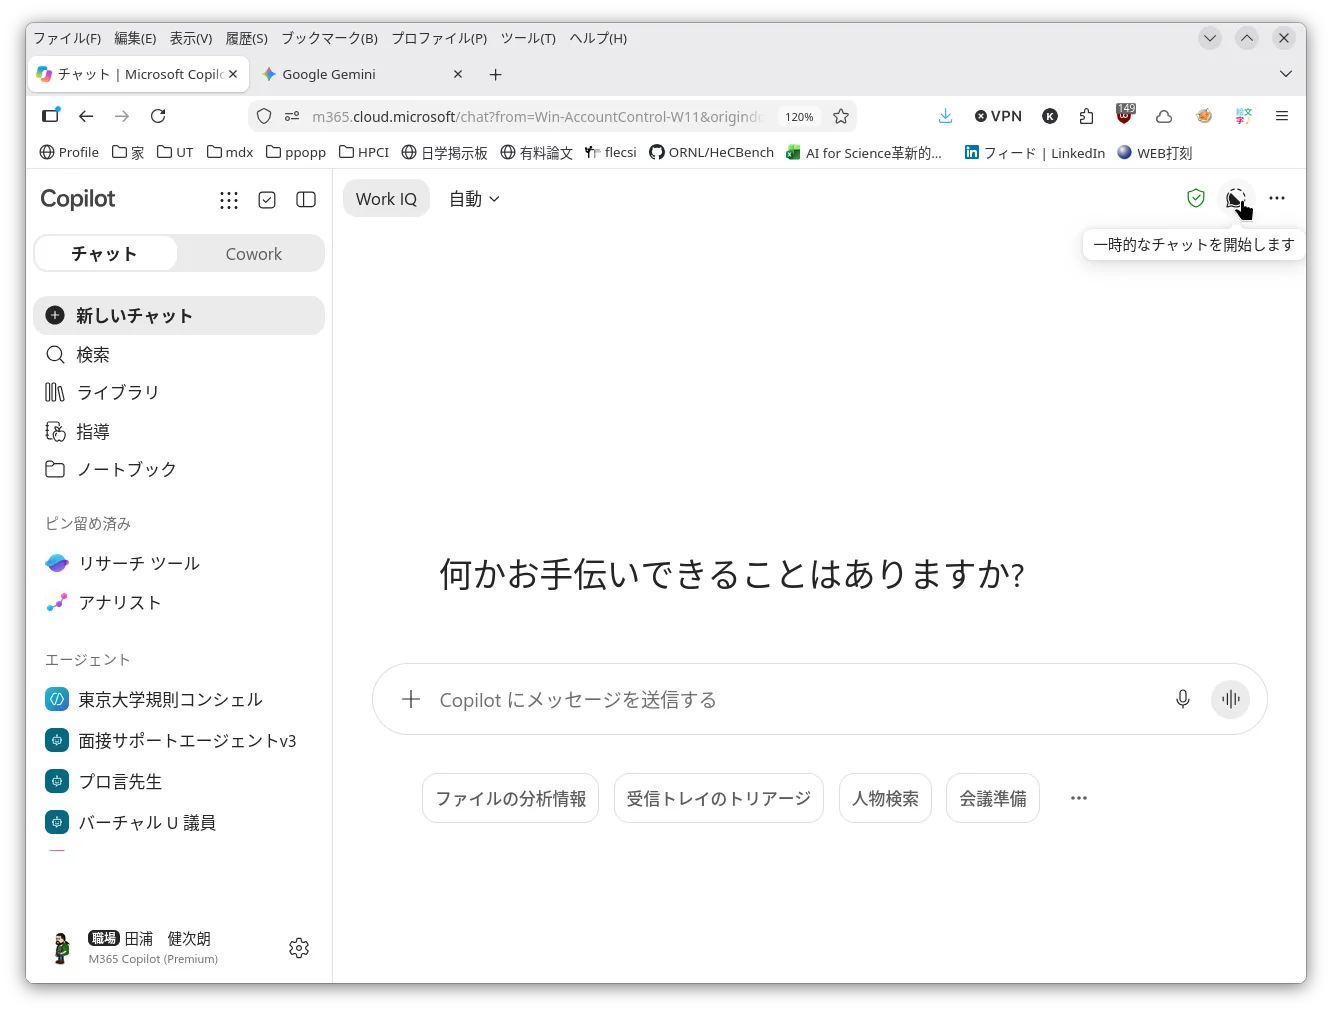Select 人物検索 suggestion
Viewport: 1332px width, 1012px height.
coord(885,798)
